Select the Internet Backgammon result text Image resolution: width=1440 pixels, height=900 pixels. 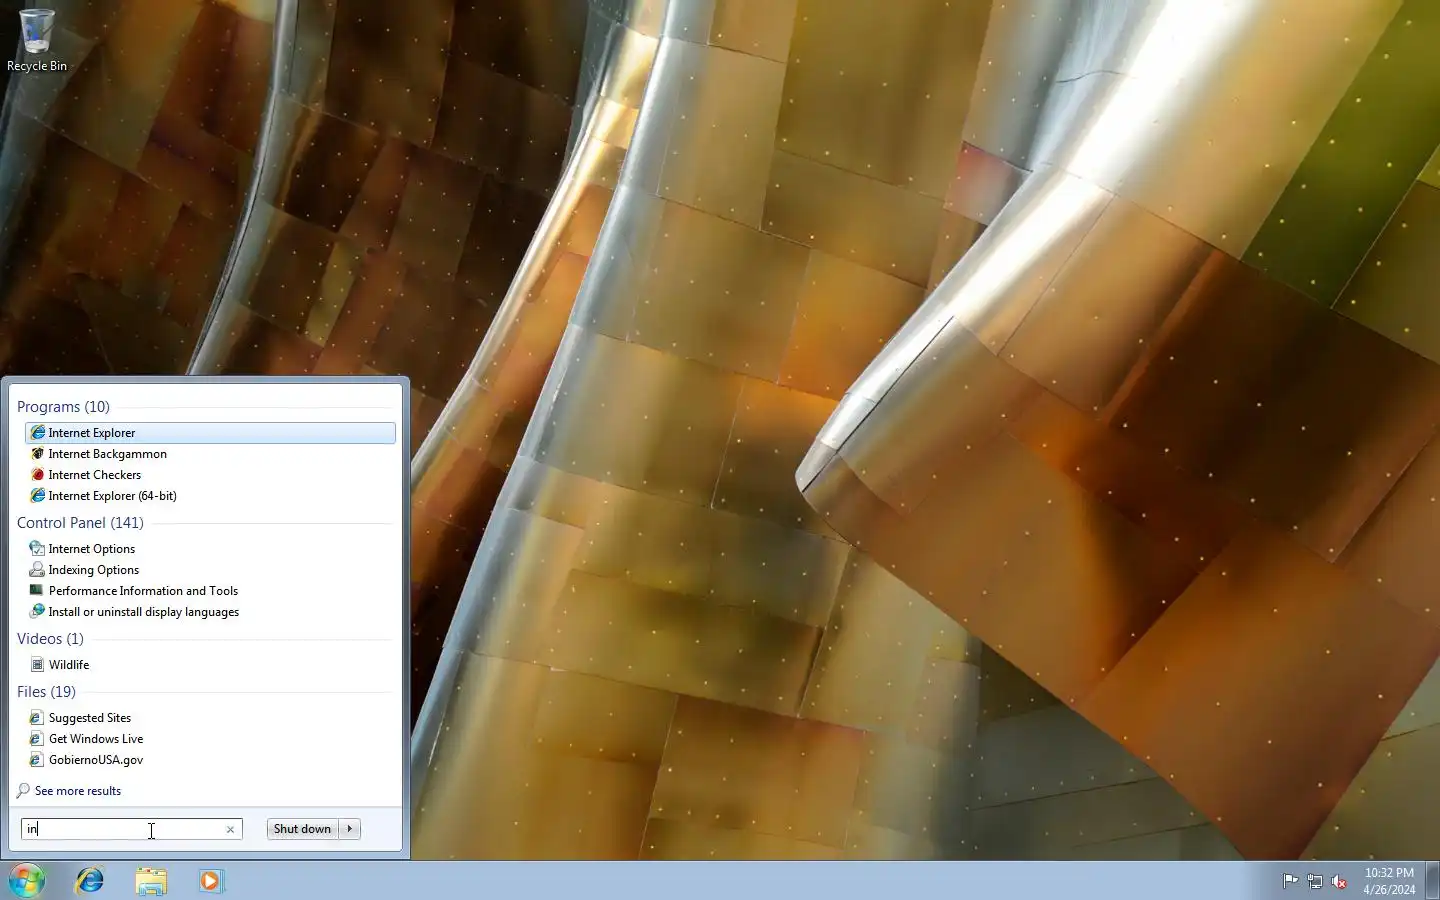pyautogui.click(x=108, y=454)
